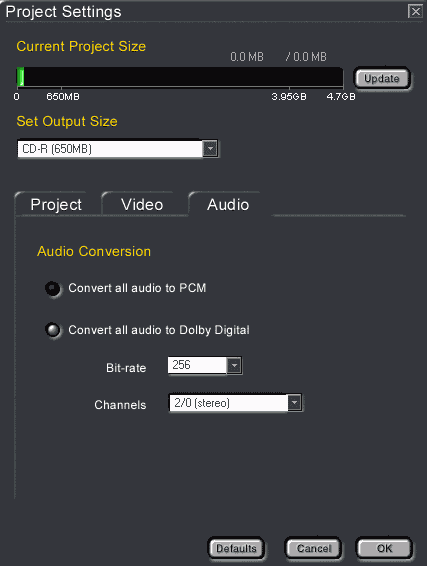
Task: Close the Project Settings dialog
Action: (415, 12)
